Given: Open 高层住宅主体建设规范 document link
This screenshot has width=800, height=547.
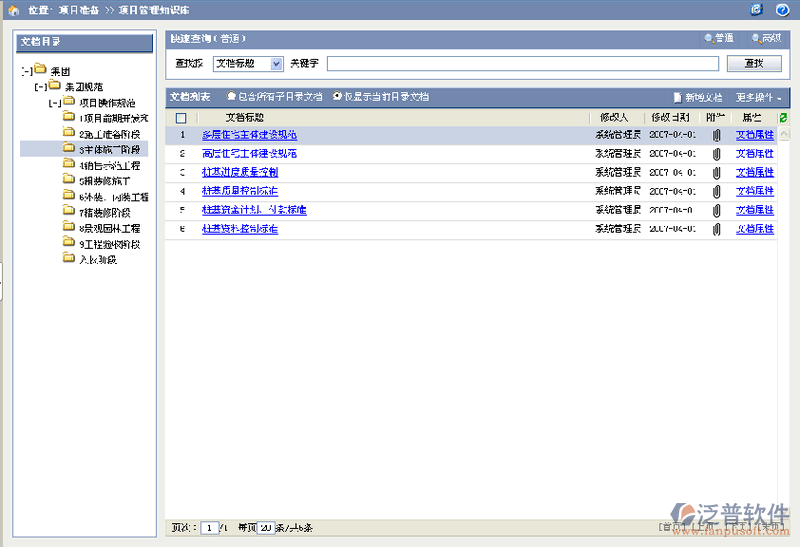Looking at the screenshot, I should click(249, 154).
